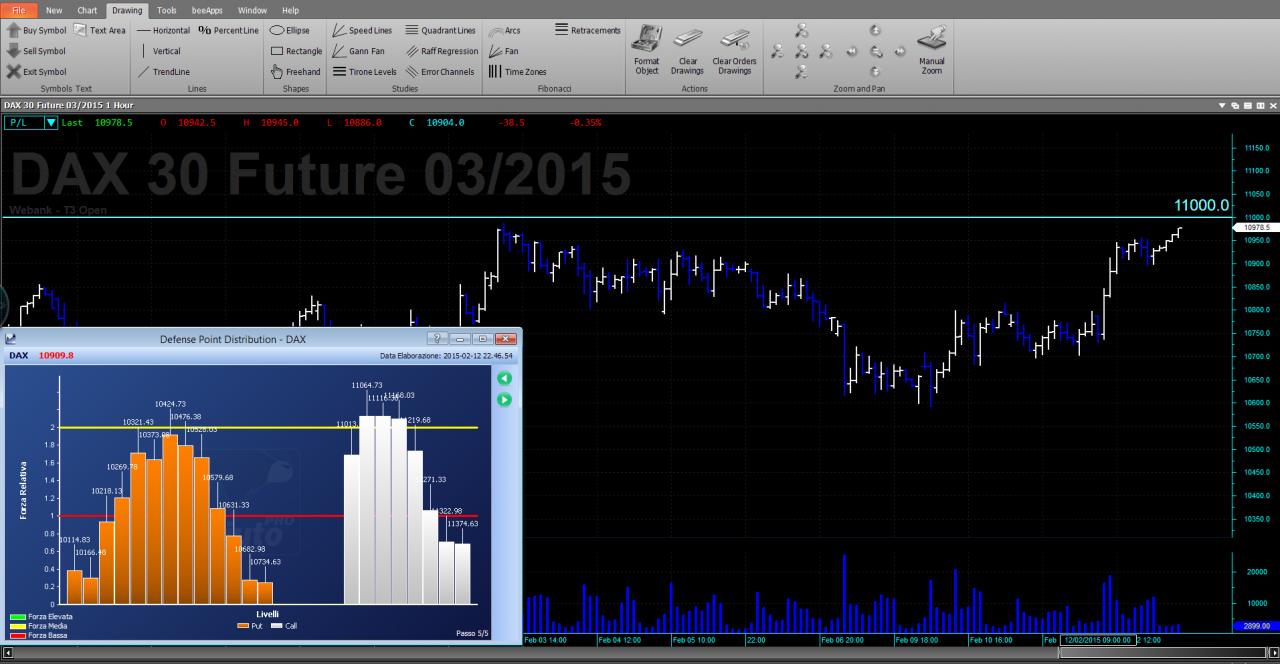Select the Buy Symbol tool
The height and width of the screenshot is (664, 1280).
point(36,30)
